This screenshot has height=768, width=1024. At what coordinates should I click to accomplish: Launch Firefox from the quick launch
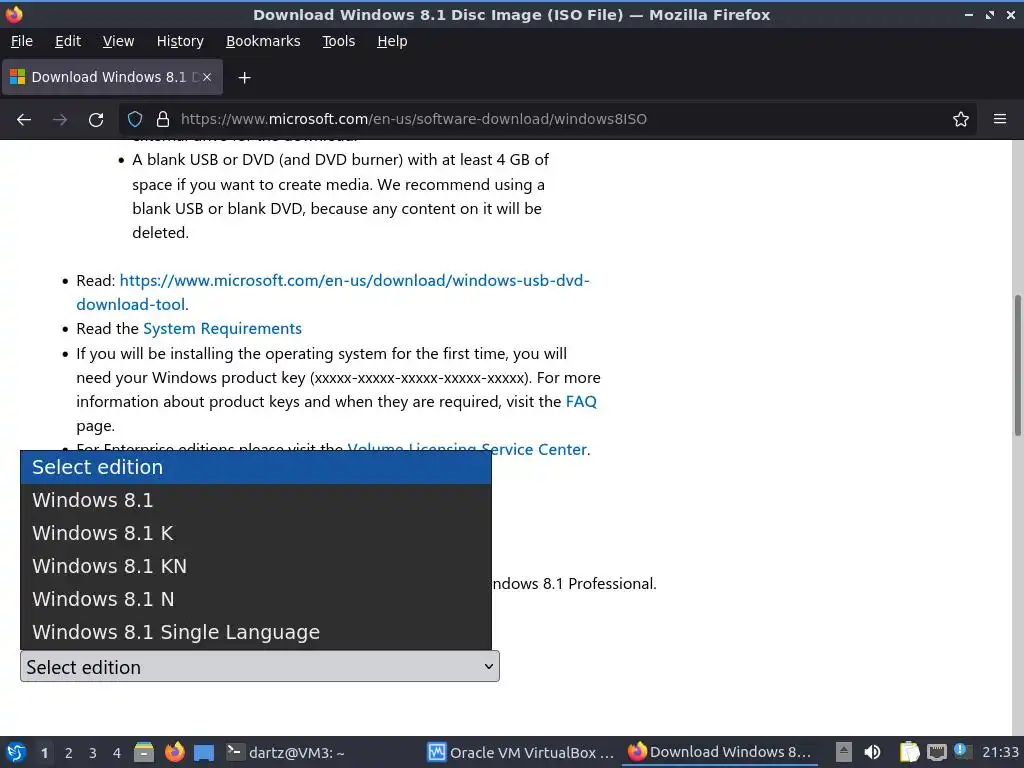click(174, 752)
